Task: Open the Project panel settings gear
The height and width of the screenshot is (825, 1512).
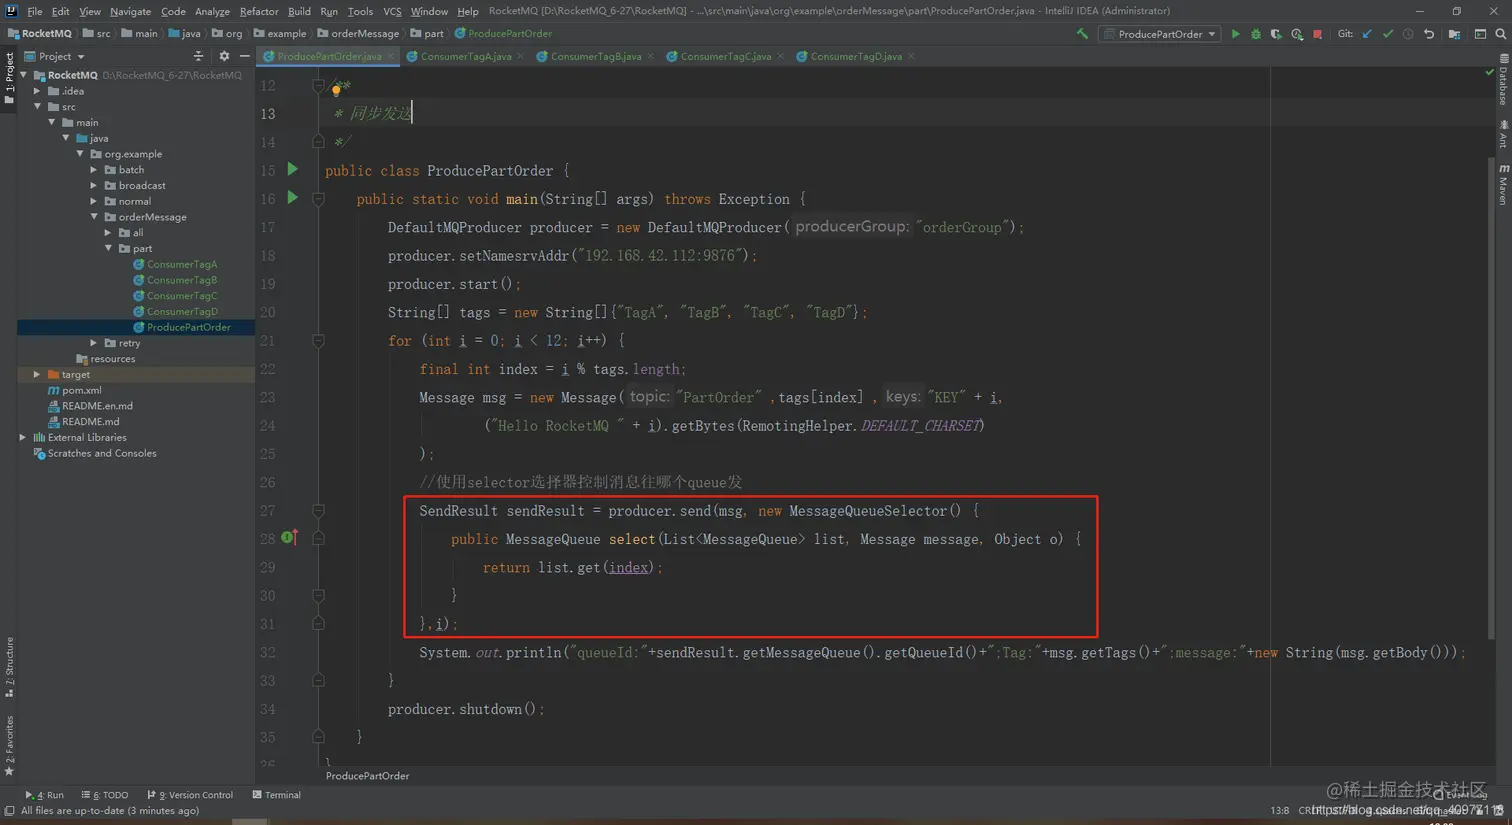Action: click(x=224, y=56)
